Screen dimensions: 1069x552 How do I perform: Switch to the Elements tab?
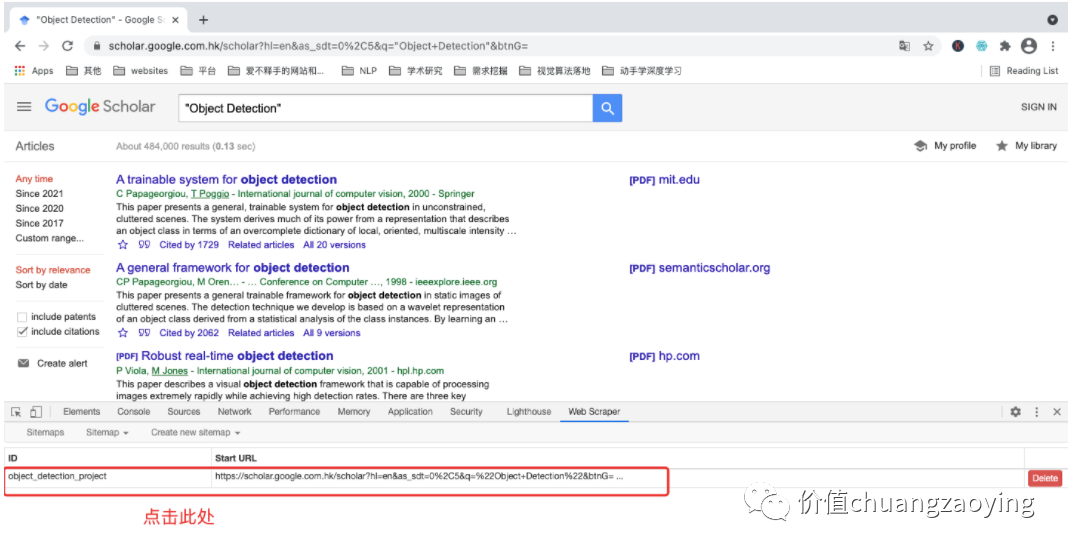pyautogui.click(x=82, y=412)
